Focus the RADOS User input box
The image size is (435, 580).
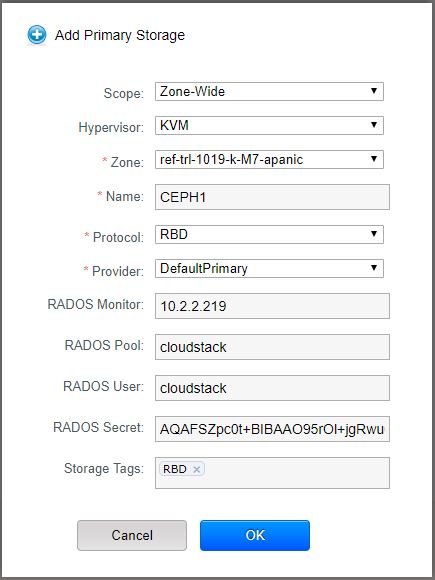pos(272,388)
